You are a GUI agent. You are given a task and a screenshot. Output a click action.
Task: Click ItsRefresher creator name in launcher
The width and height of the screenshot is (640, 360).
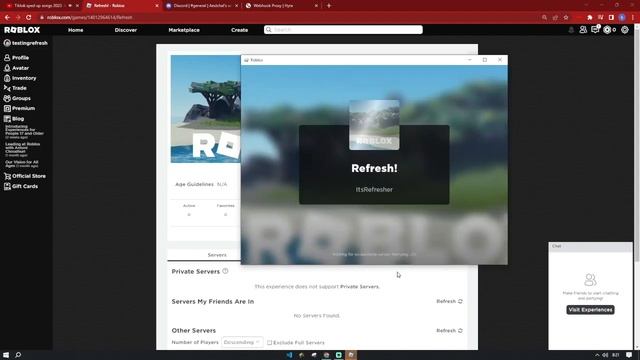374,190
